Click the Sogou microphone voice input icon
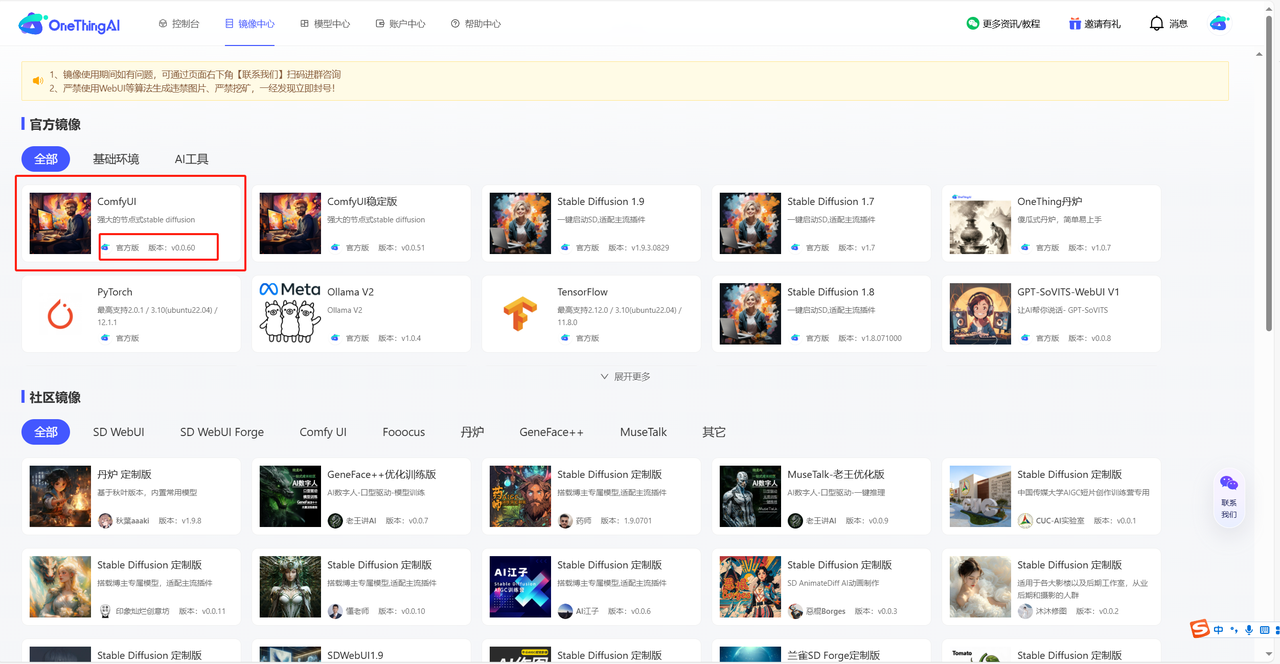 (1249, 630)
